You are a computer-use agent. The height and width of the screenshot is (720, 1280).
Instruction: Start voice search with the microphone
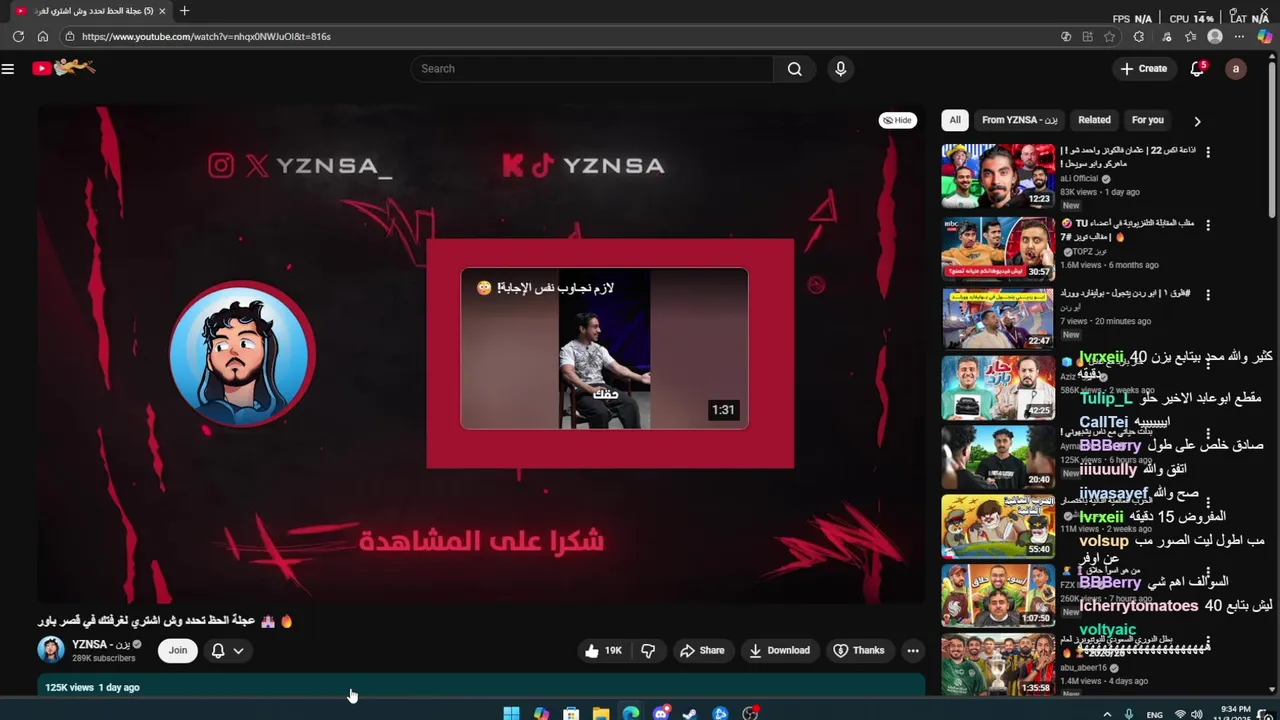click(840, 69)
